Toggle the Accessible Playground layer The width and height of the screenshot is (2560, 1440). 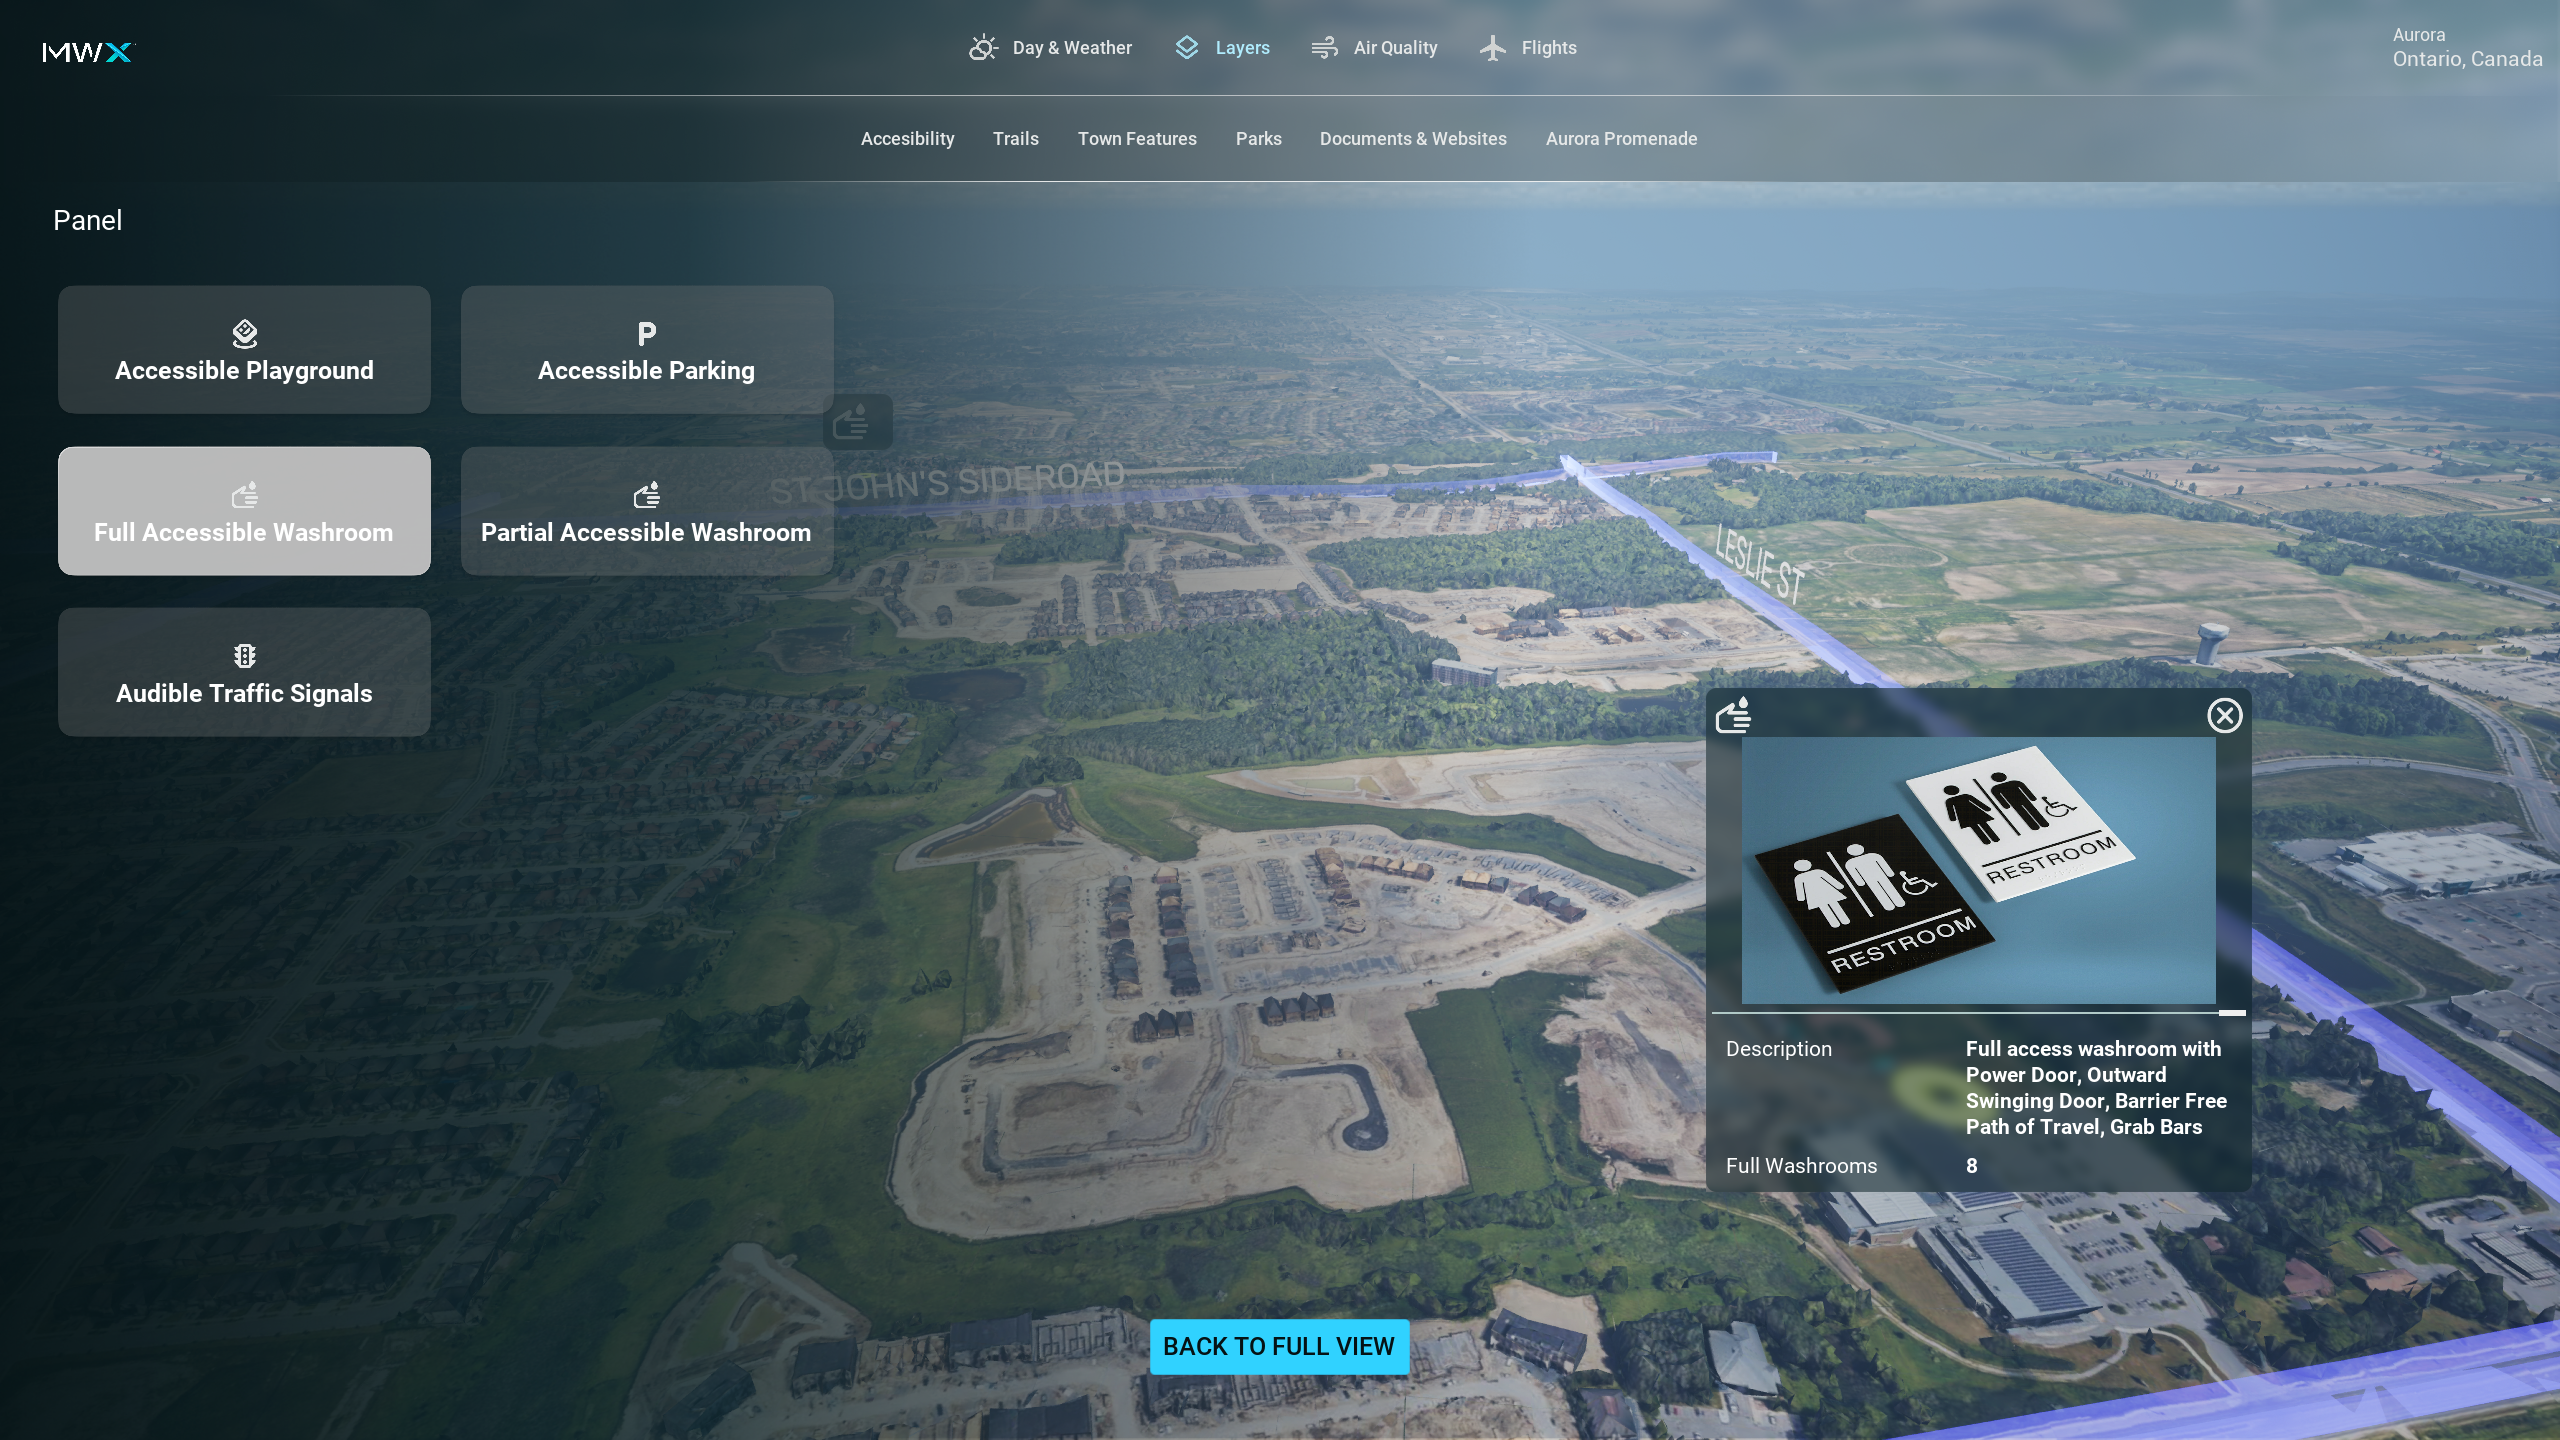pos(244,350)
